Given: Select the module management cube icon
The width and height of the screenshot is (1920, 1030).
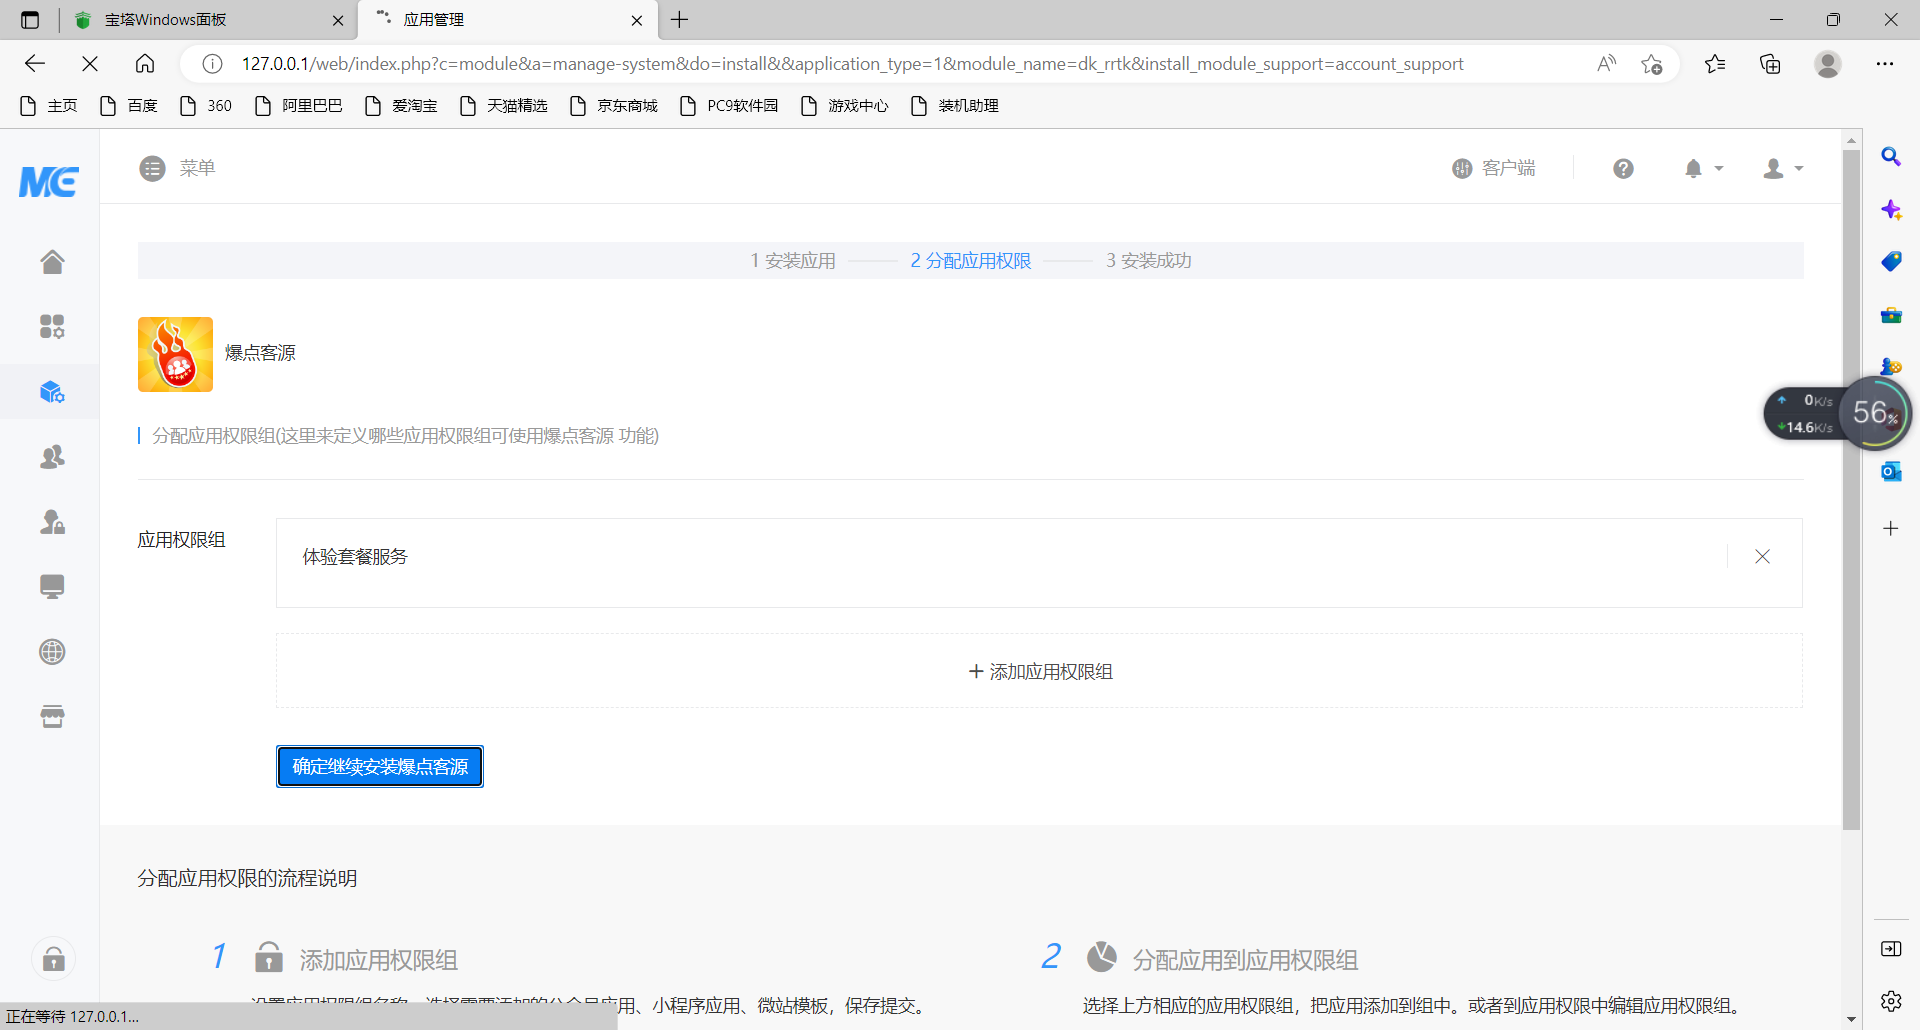Looking at the screenshot, I should pos(51,392).
